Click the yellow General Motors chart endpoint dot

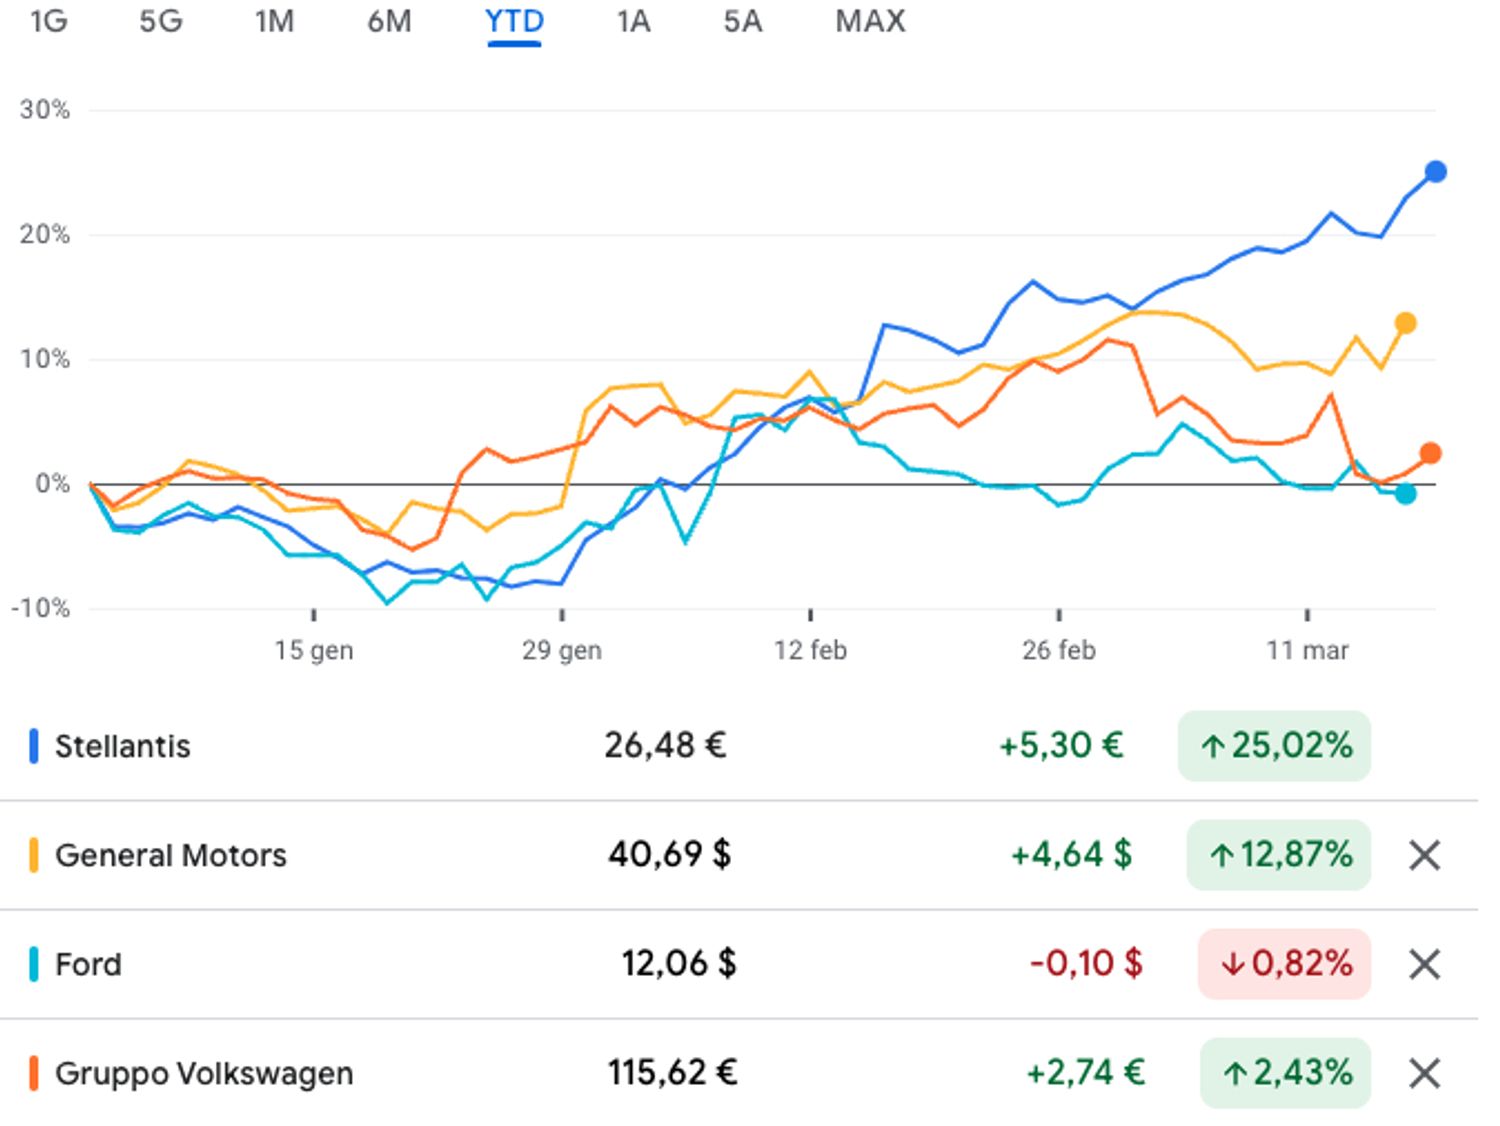1405,323
